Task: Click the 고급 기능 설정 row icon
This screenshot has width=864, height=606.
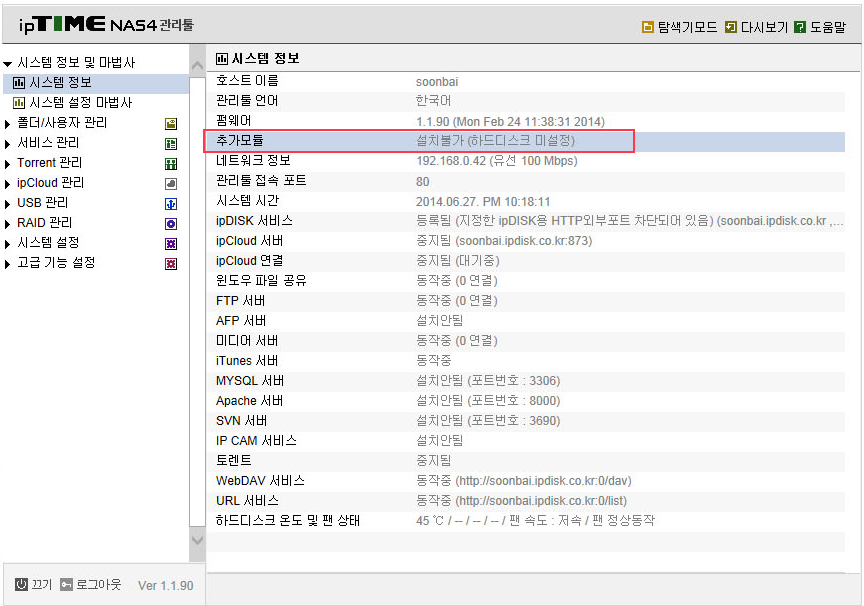Action: 171,264
